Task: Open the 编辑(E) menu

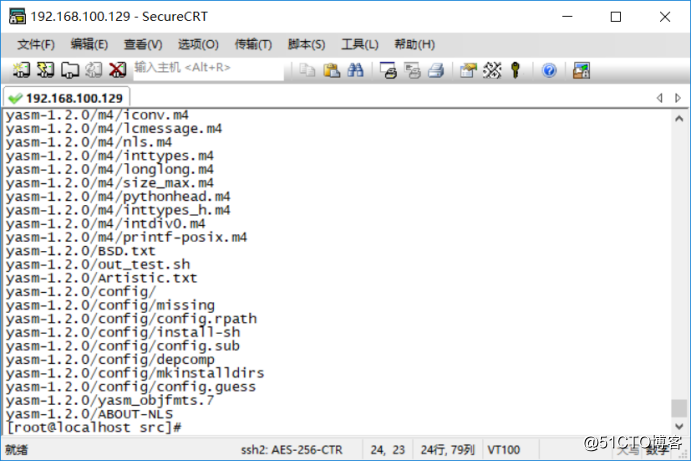Action: tap(89, 44)
